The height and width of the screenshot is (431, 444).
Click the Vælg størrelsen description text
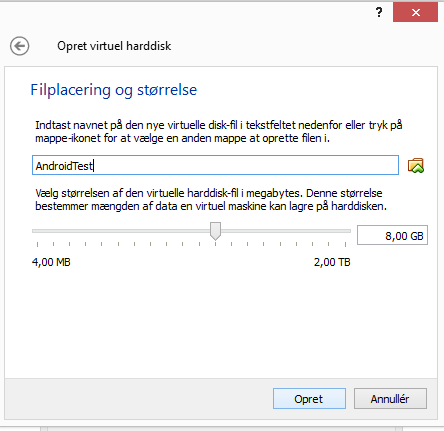pos(211,199)
